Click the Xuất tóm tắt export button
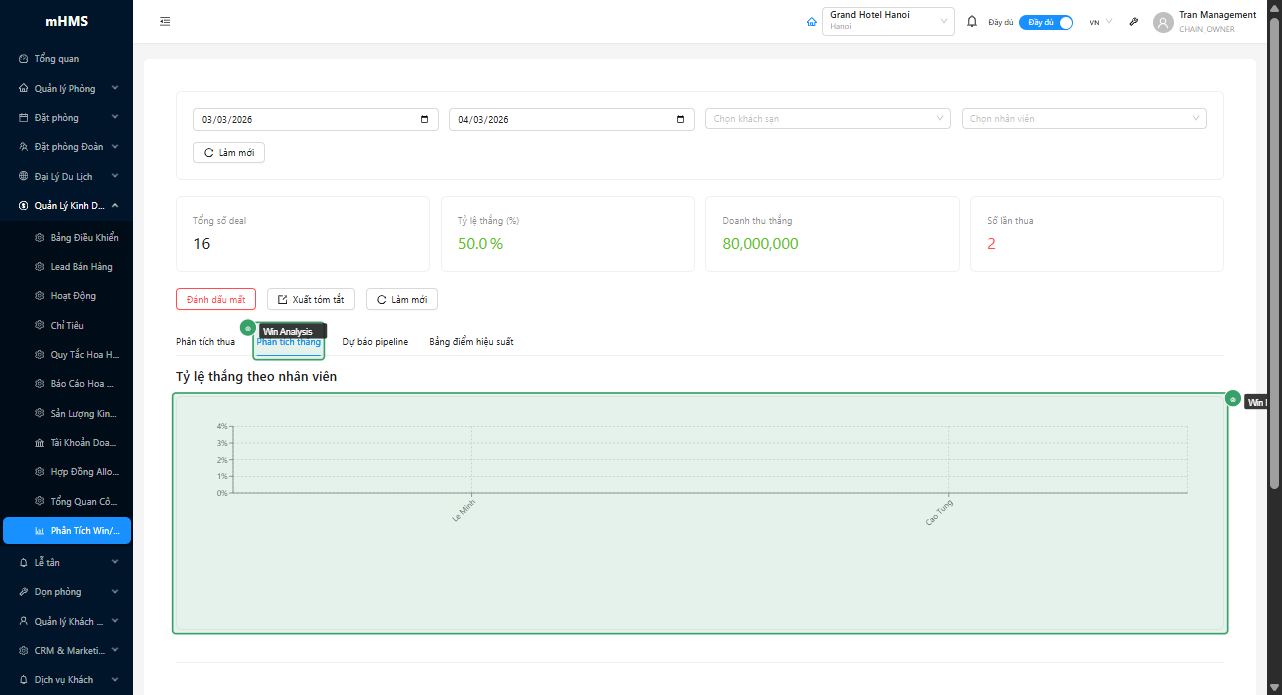The height and width of the screenshot is (695, 1282). pyautogui.click(x=310, y=300)
